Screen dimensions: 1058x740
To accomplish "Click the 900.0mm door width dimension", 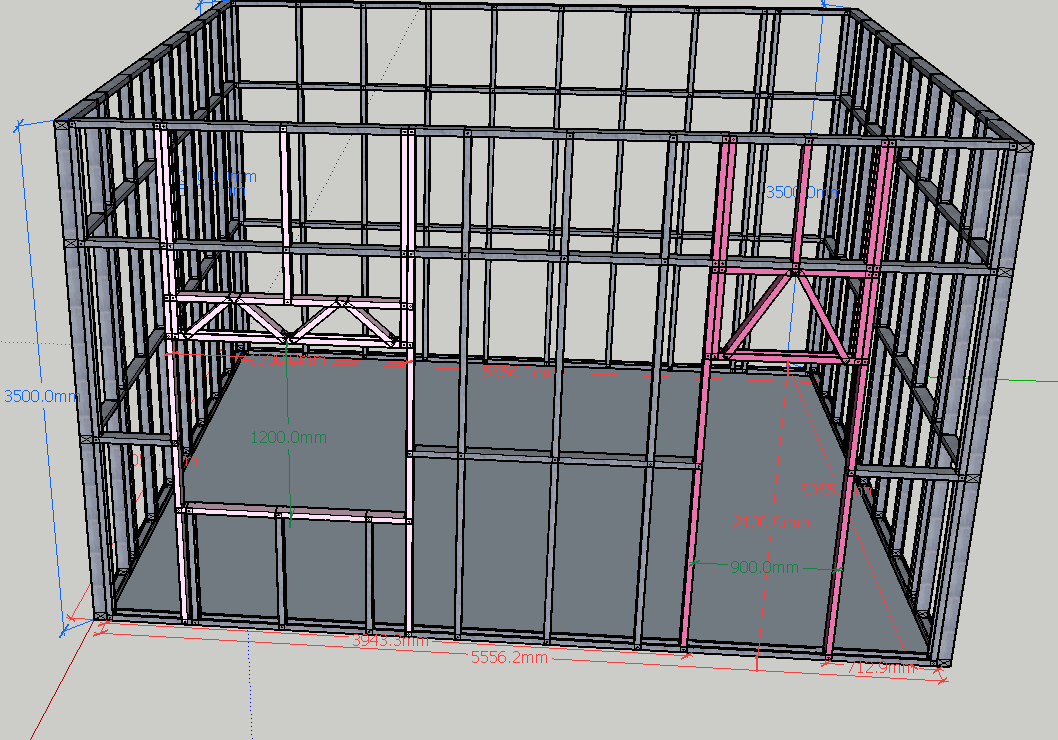I will coord(764,568).
